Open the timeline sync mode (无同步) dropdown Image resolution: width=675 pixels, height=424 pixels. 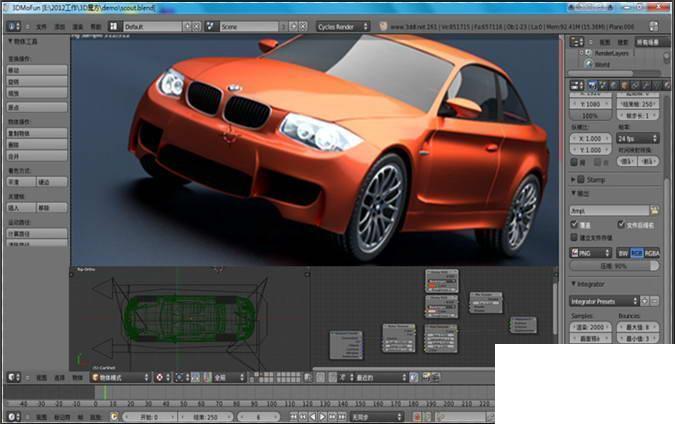tap(377, 417)
